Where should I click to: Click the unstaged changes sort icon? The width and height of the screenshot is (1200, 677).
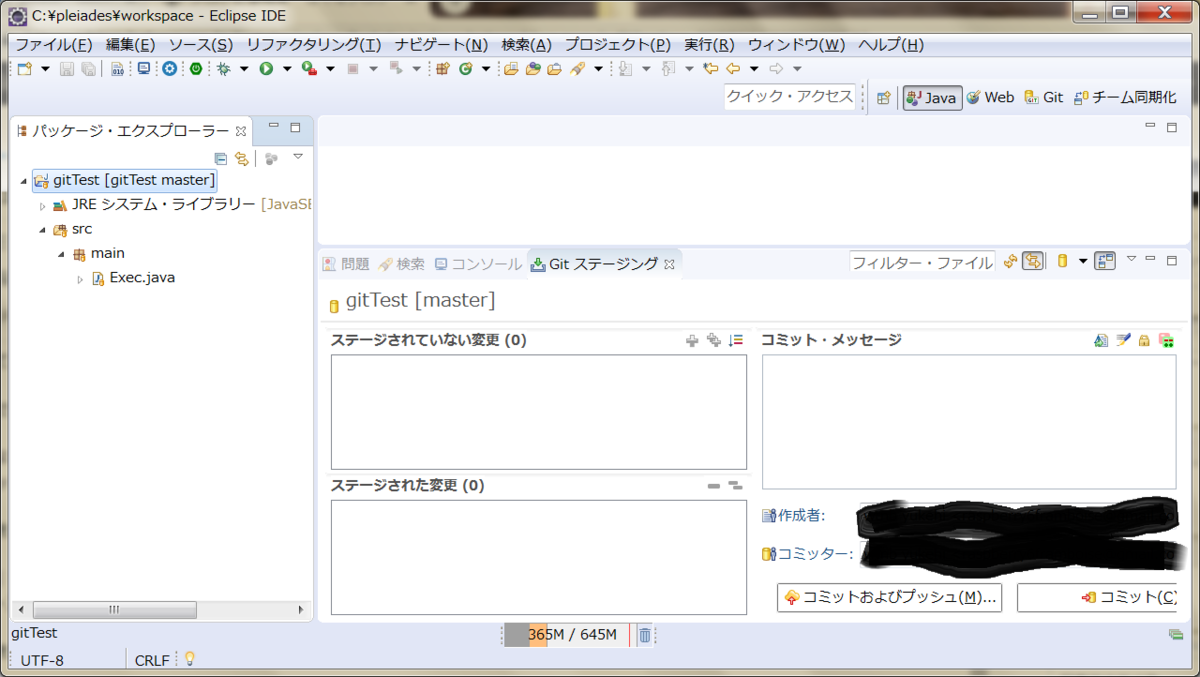[737, 341]
